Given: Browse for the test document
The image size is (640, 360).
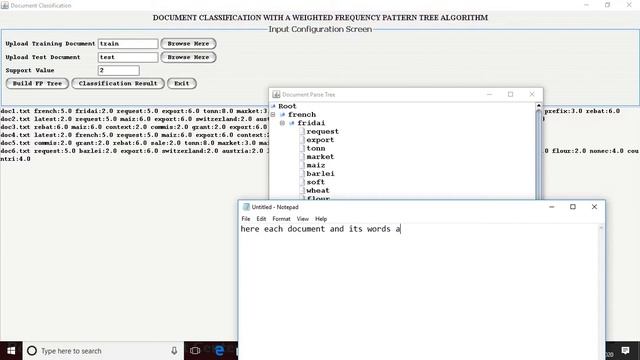Looking at the screenshot, I should [x=188, y=57].
